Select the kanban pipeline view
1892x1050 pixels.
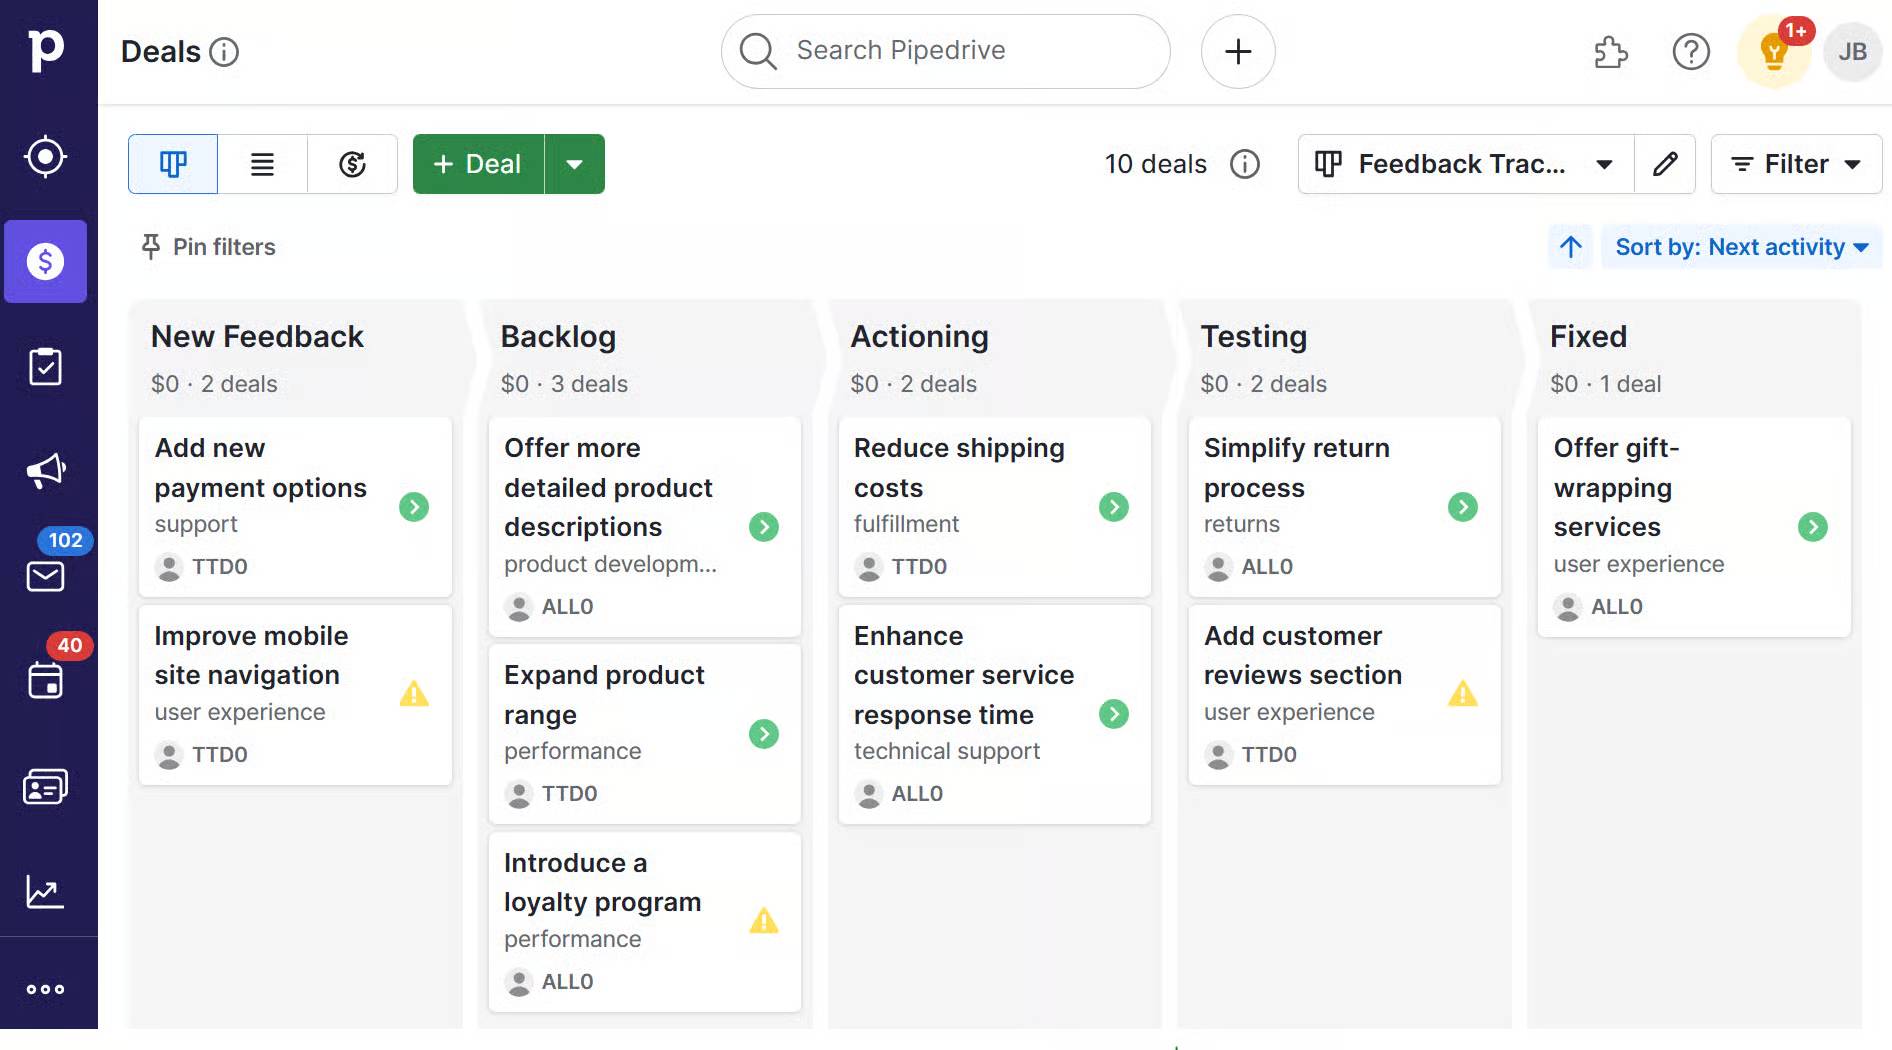pos(173,164)
